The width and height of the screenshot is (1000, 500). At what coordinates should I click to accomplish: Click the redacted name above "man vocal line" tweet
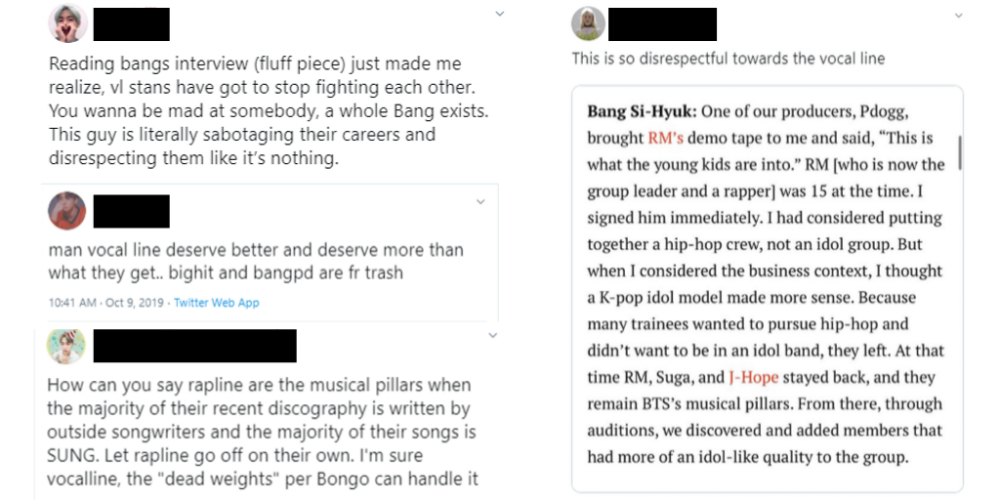[135, 211]
